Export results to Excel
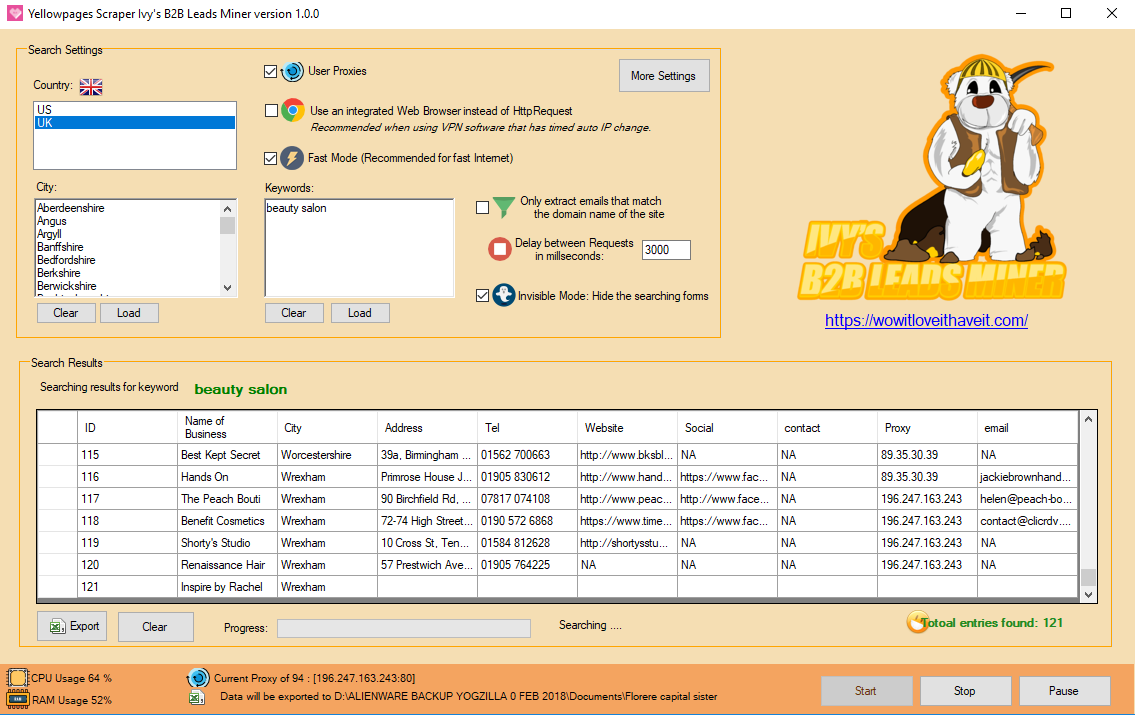Screen dimensions: 1135x715 click(72, 626)
